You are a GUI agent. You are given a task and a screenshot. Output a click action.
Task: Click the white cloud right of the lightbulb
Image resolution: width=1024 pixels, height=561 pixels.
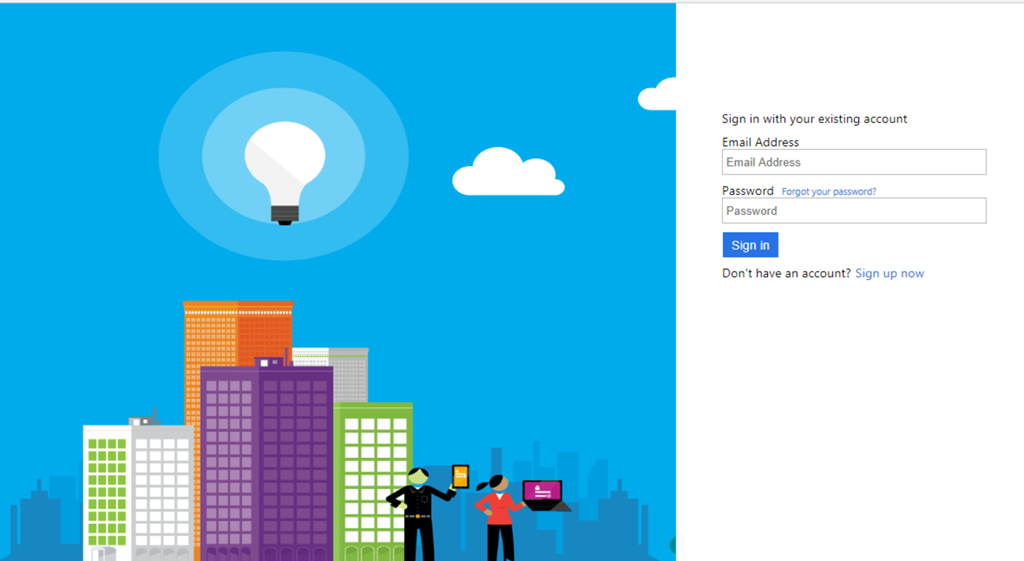coord(507,173)
